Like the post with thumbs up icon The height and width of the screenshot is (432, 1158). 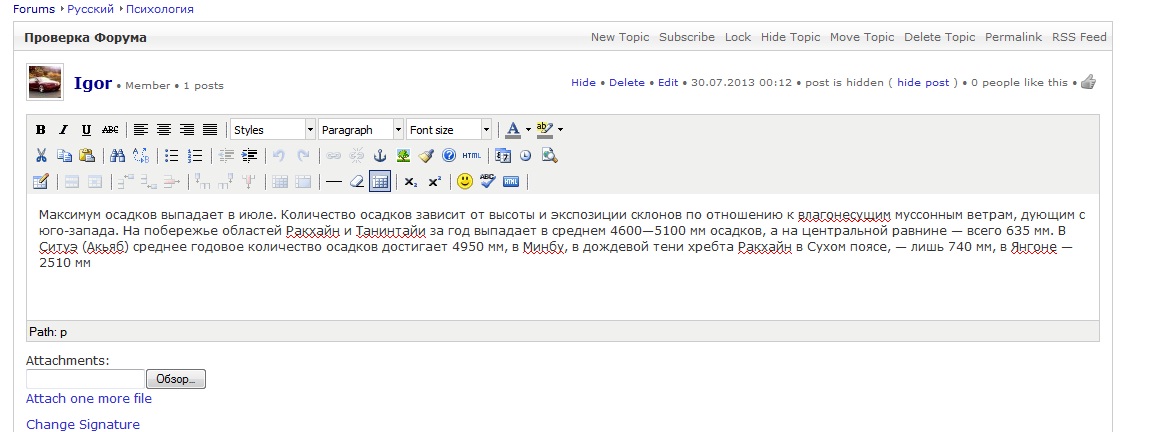1089,82
